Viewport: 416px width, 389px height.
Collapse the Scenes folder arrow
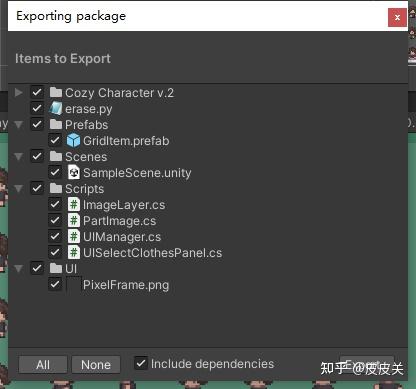tap(19, 157)
